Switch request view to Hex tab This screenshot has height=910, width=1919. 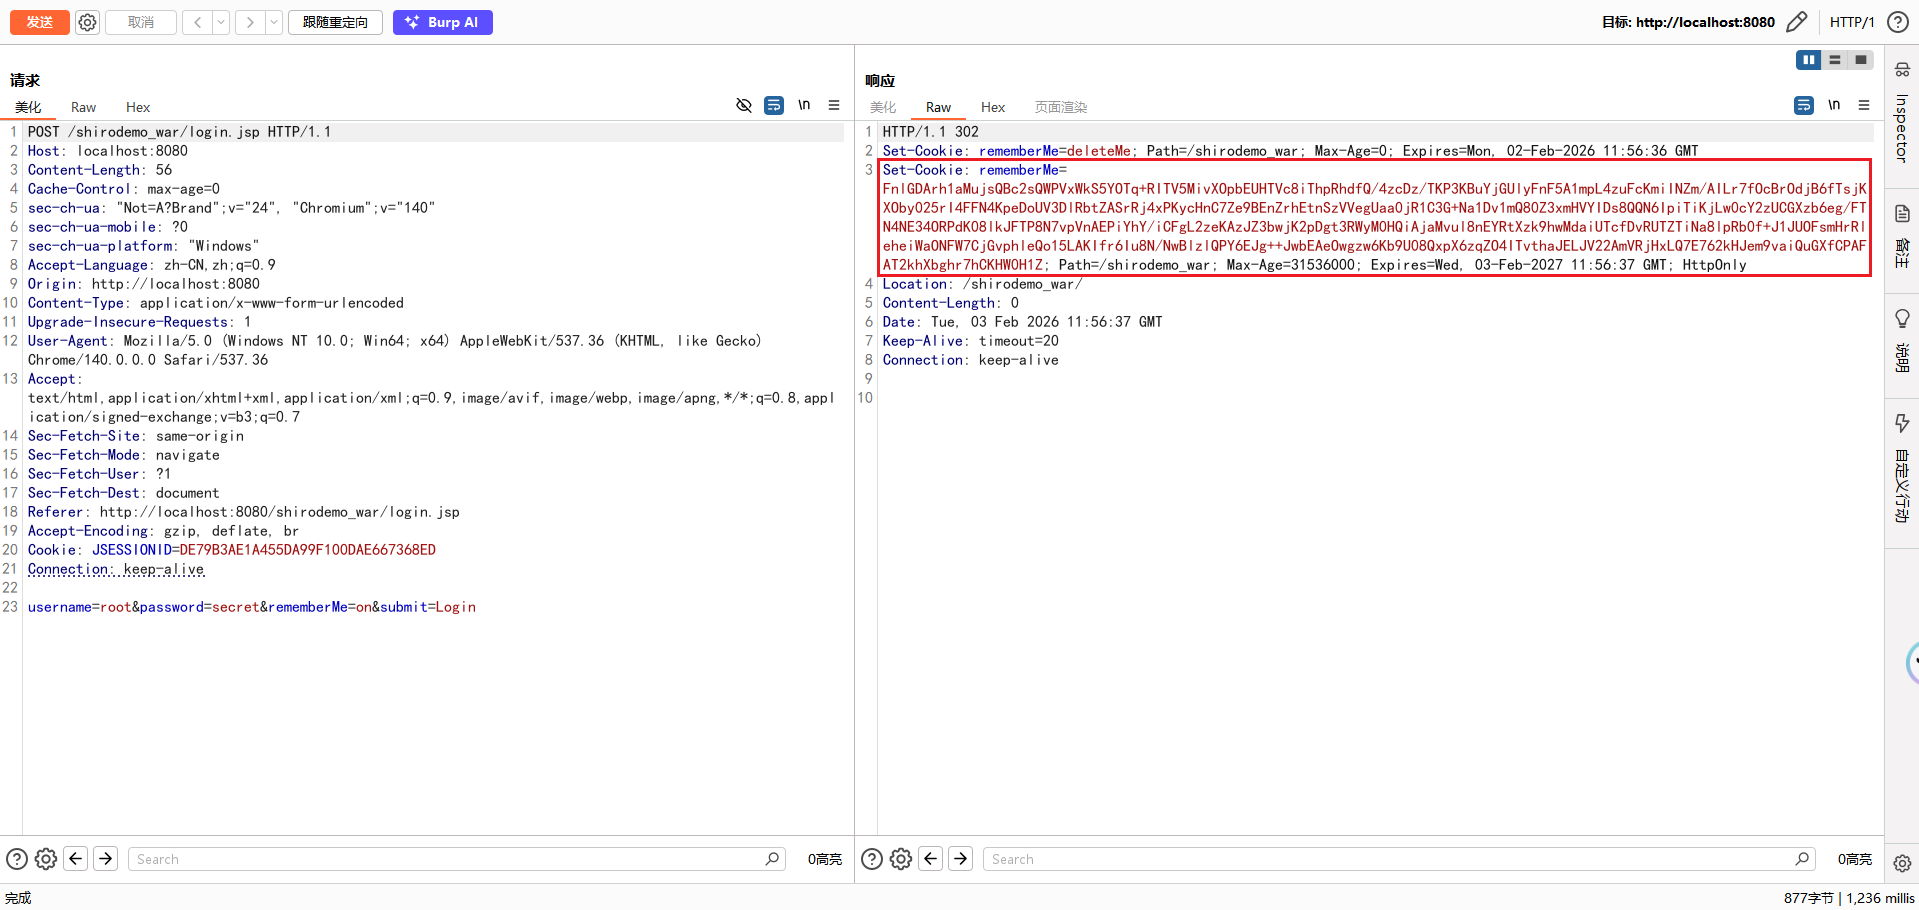tap(138, 107)
